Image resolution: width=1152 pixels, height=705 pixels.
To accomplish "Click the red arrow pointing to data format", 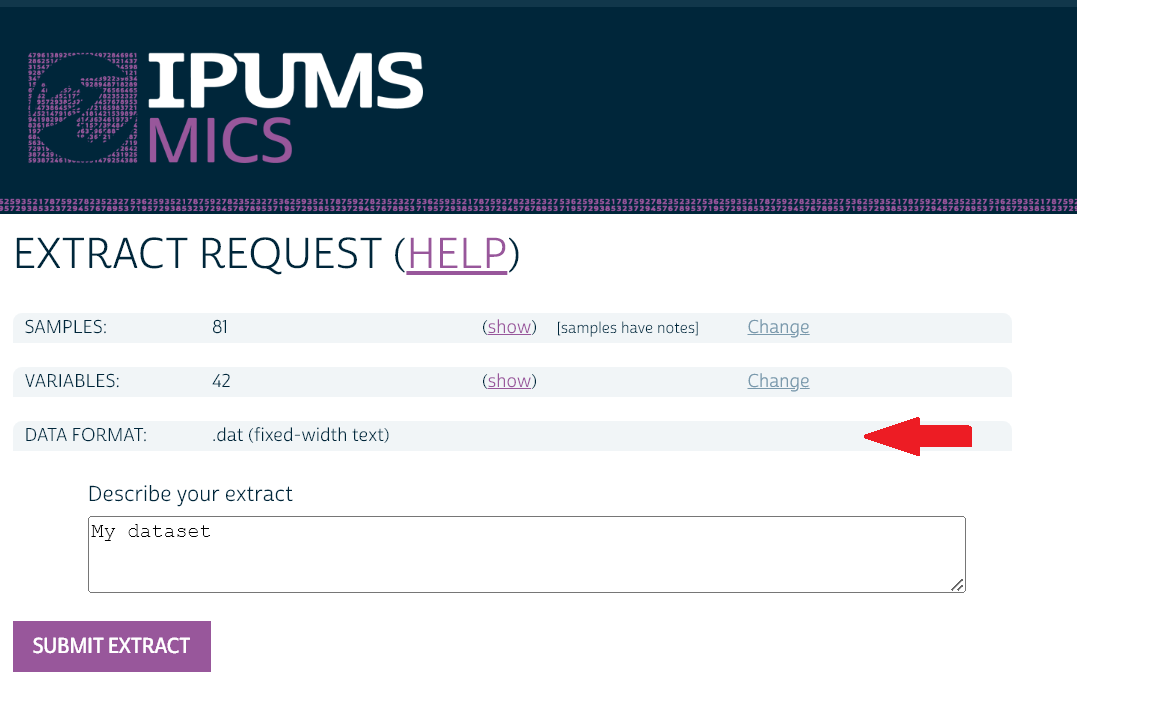I will [x=917, y=436].
